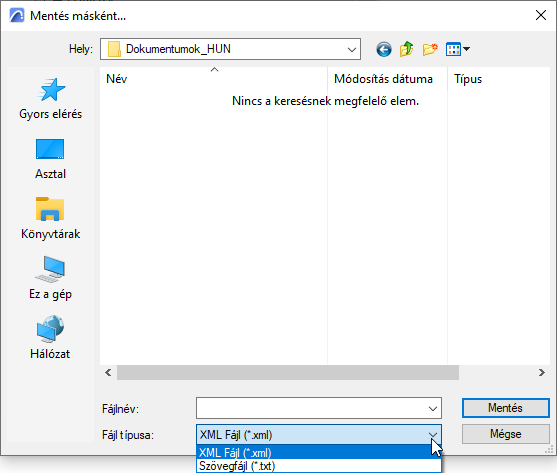Expand the Fájlnév history dropdown
This screenshot has width=557, height=473.
click(433, 408)
